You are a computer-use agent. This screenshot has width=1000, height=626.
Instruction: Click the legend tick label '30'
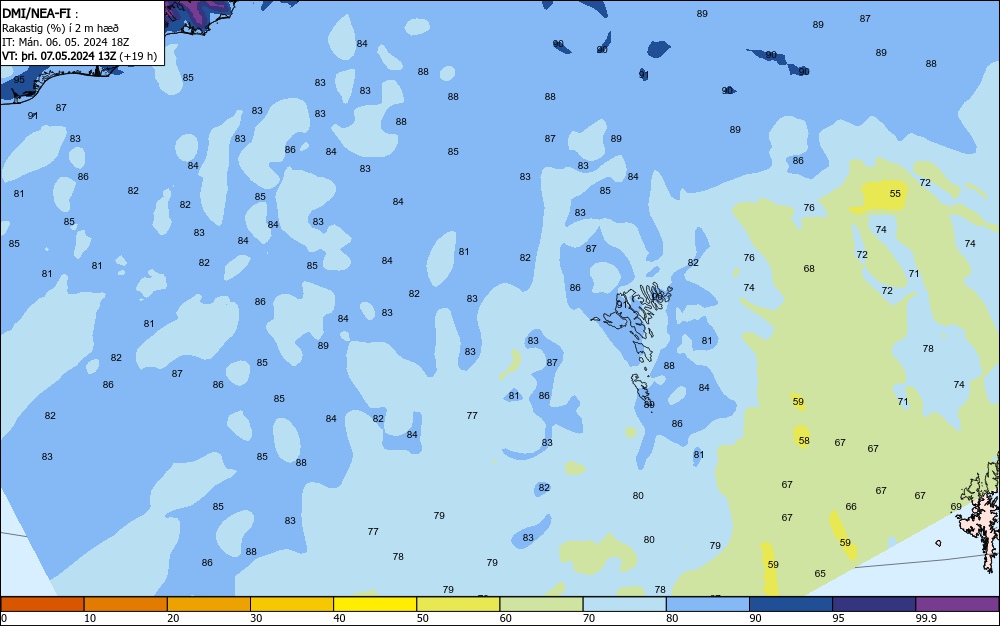point(256,618)
